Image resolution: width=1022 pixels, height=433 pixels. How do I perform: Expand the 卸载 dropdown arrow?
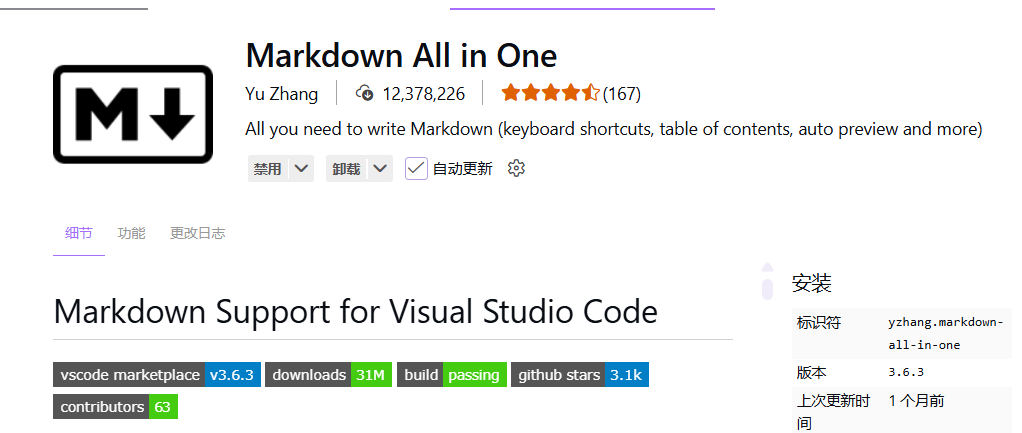pos(380,168)
